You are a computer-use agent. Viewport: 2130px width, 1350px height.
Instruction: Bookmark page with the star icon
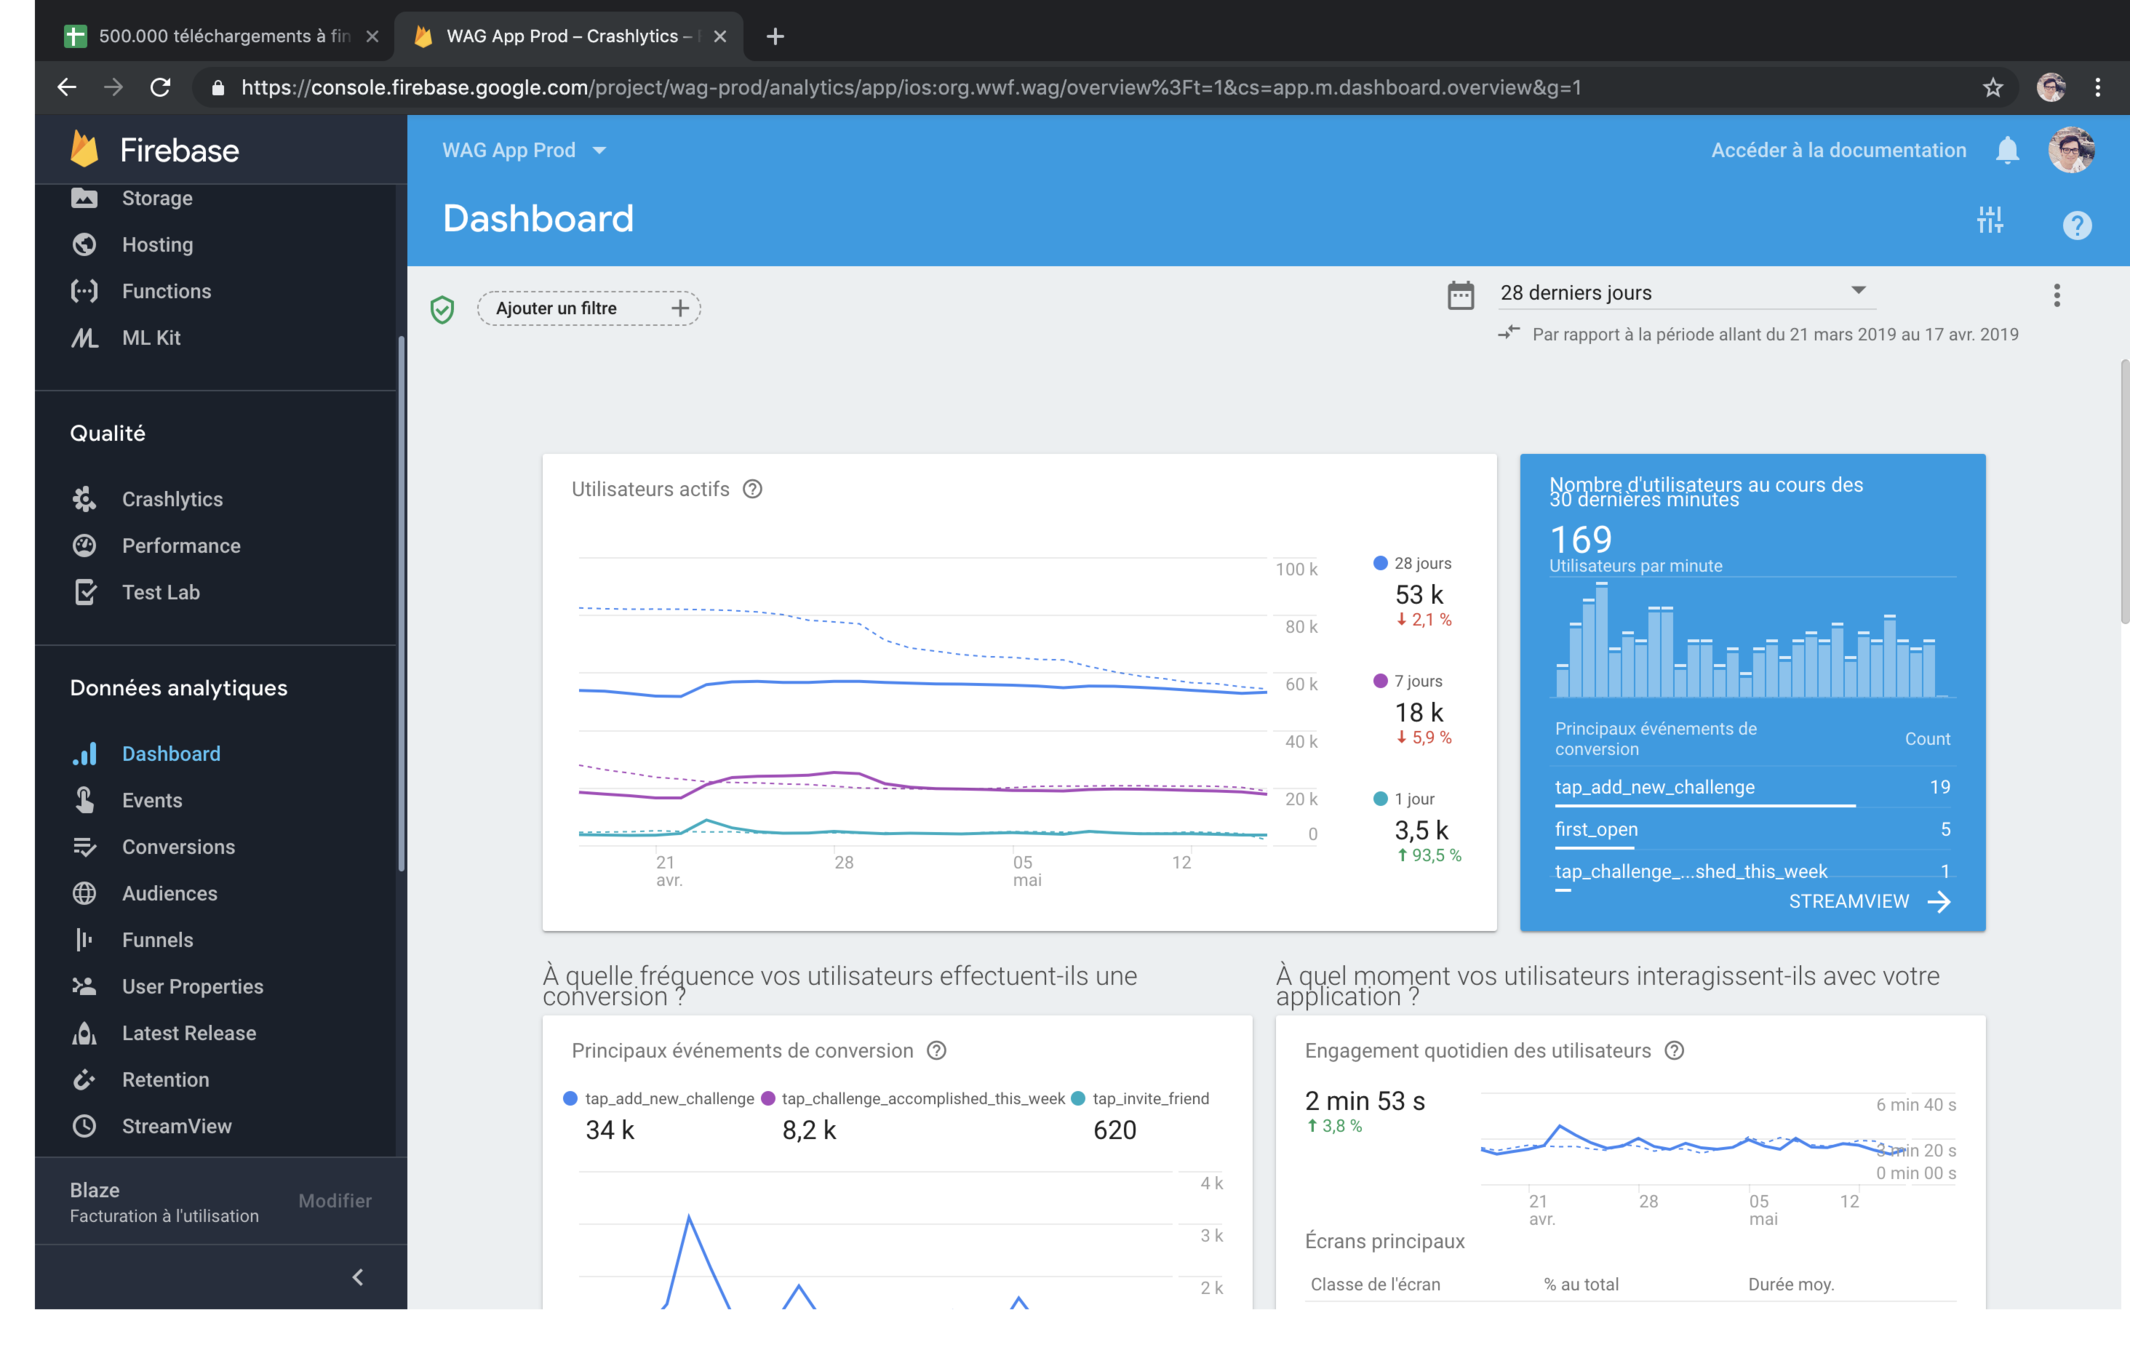coord(1993,87)
